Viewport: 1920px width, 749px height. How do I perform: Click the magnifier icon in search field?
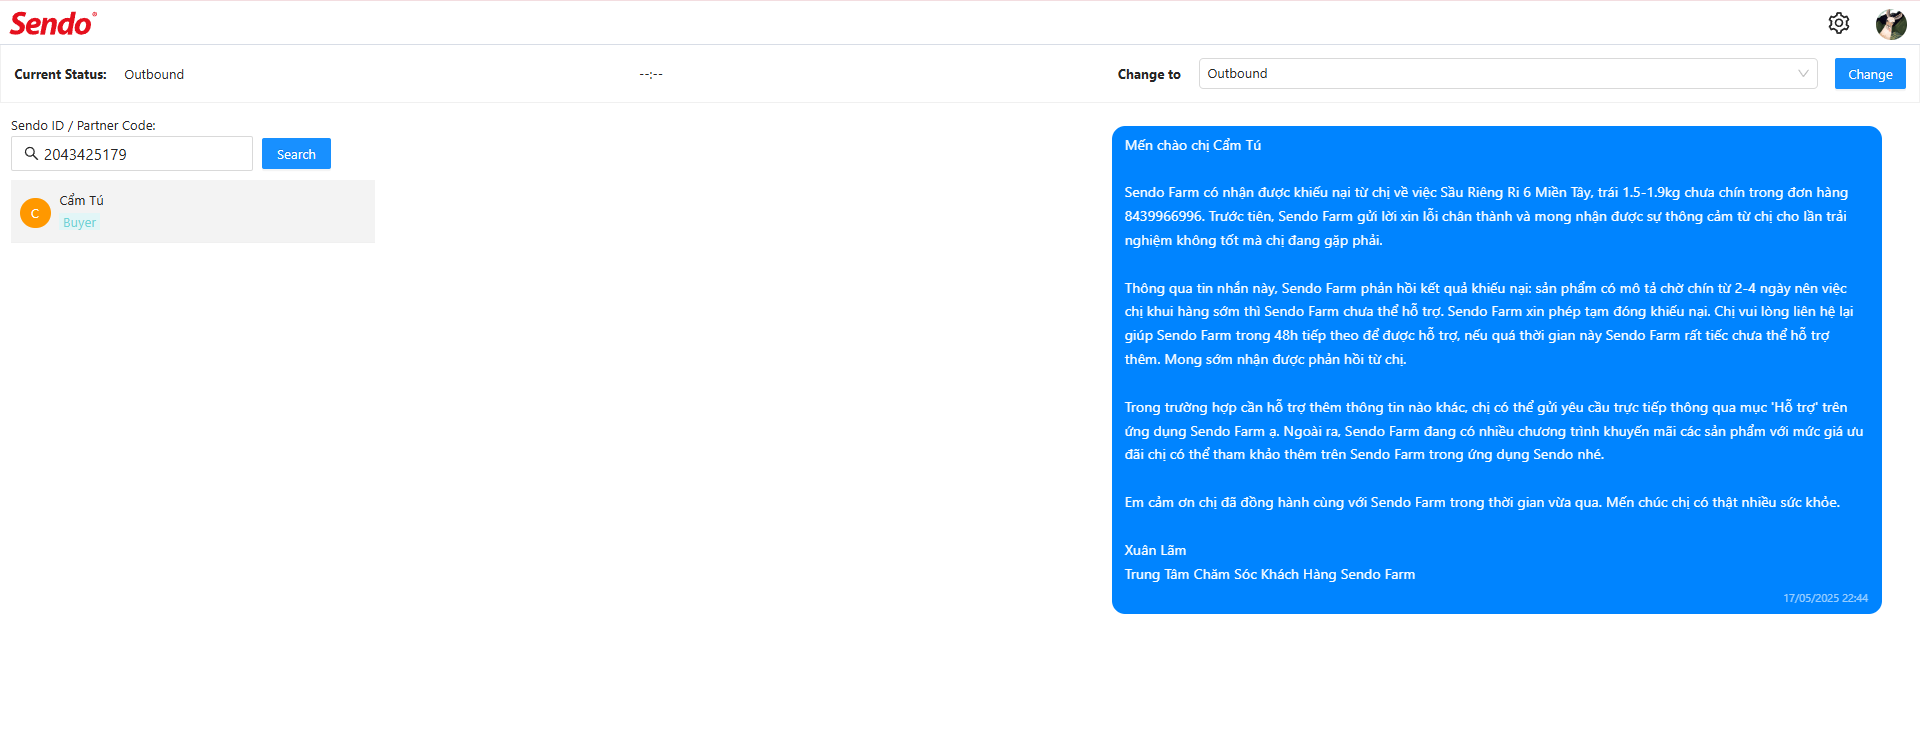pos(31,154)
